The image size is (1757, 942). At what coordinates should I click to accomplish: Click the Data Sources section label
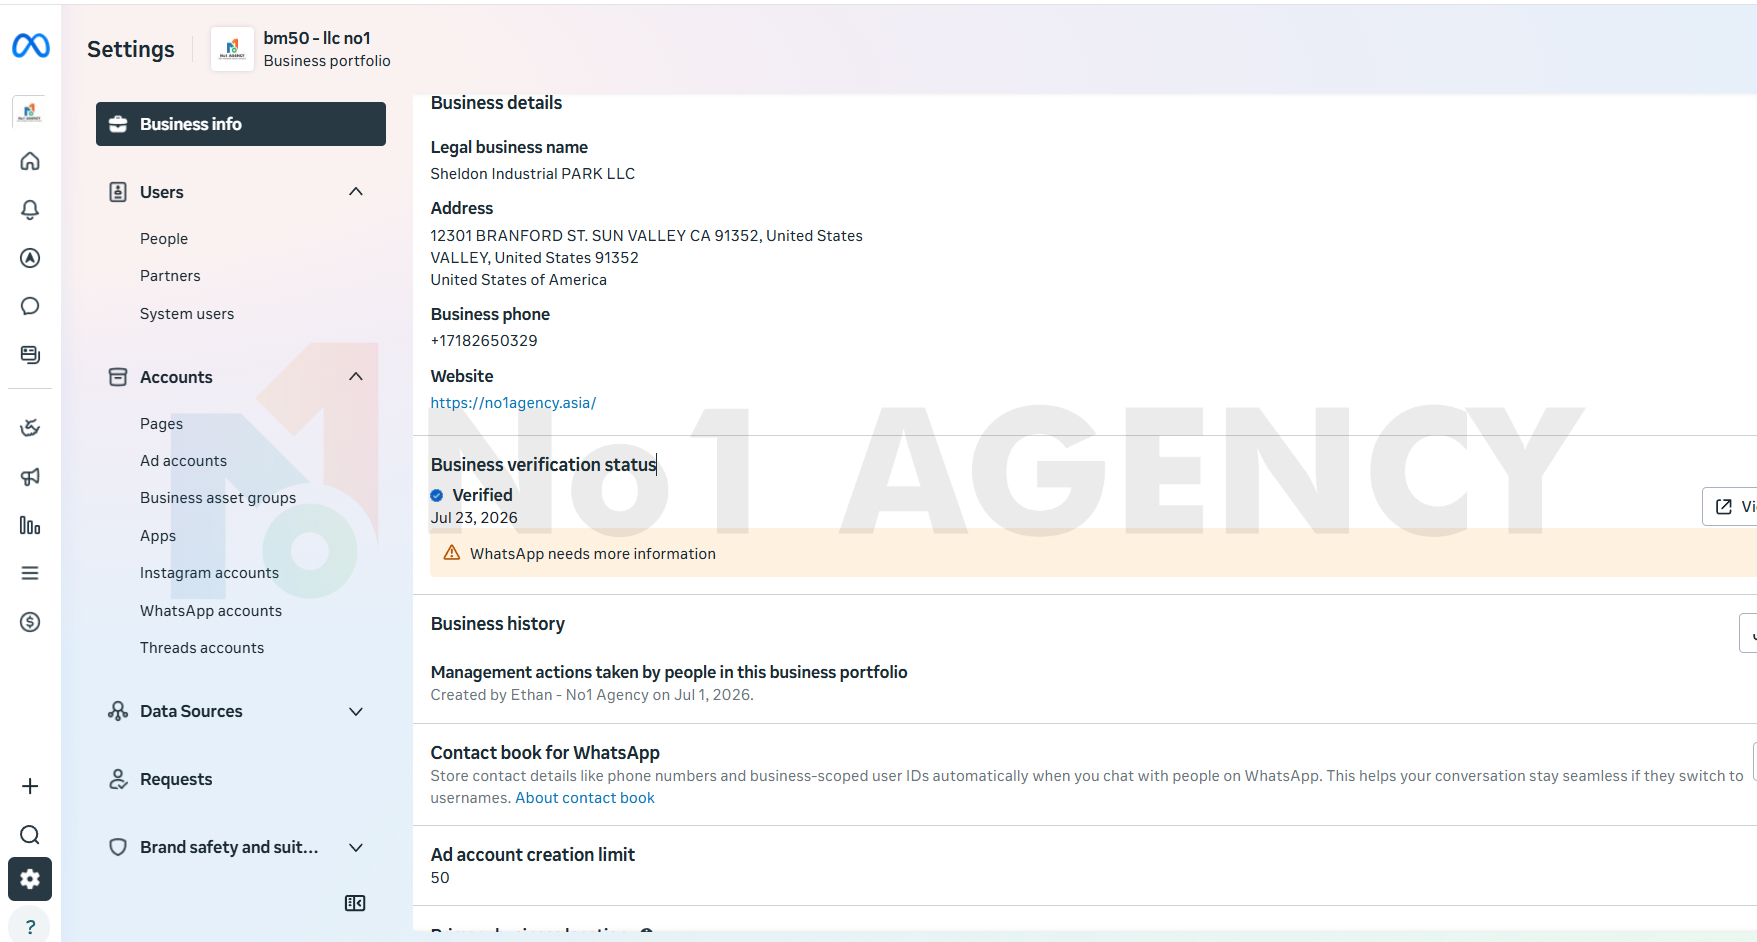coord(191,711)
